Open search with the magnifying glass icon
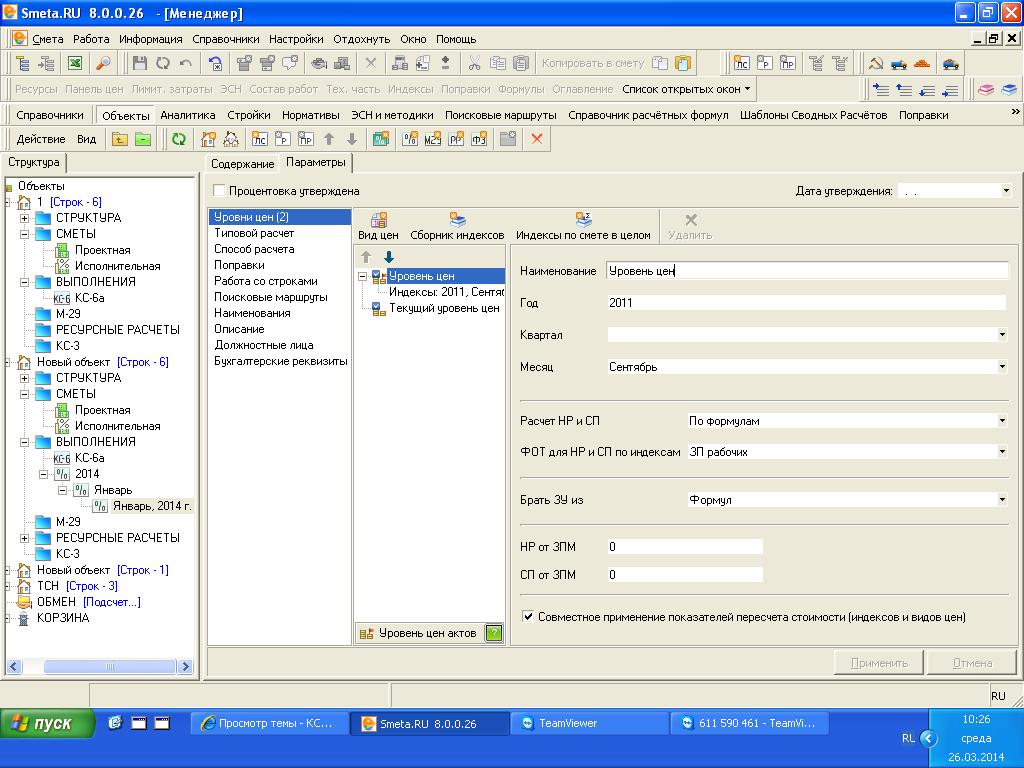1024x768 pixels. [103, 63]
